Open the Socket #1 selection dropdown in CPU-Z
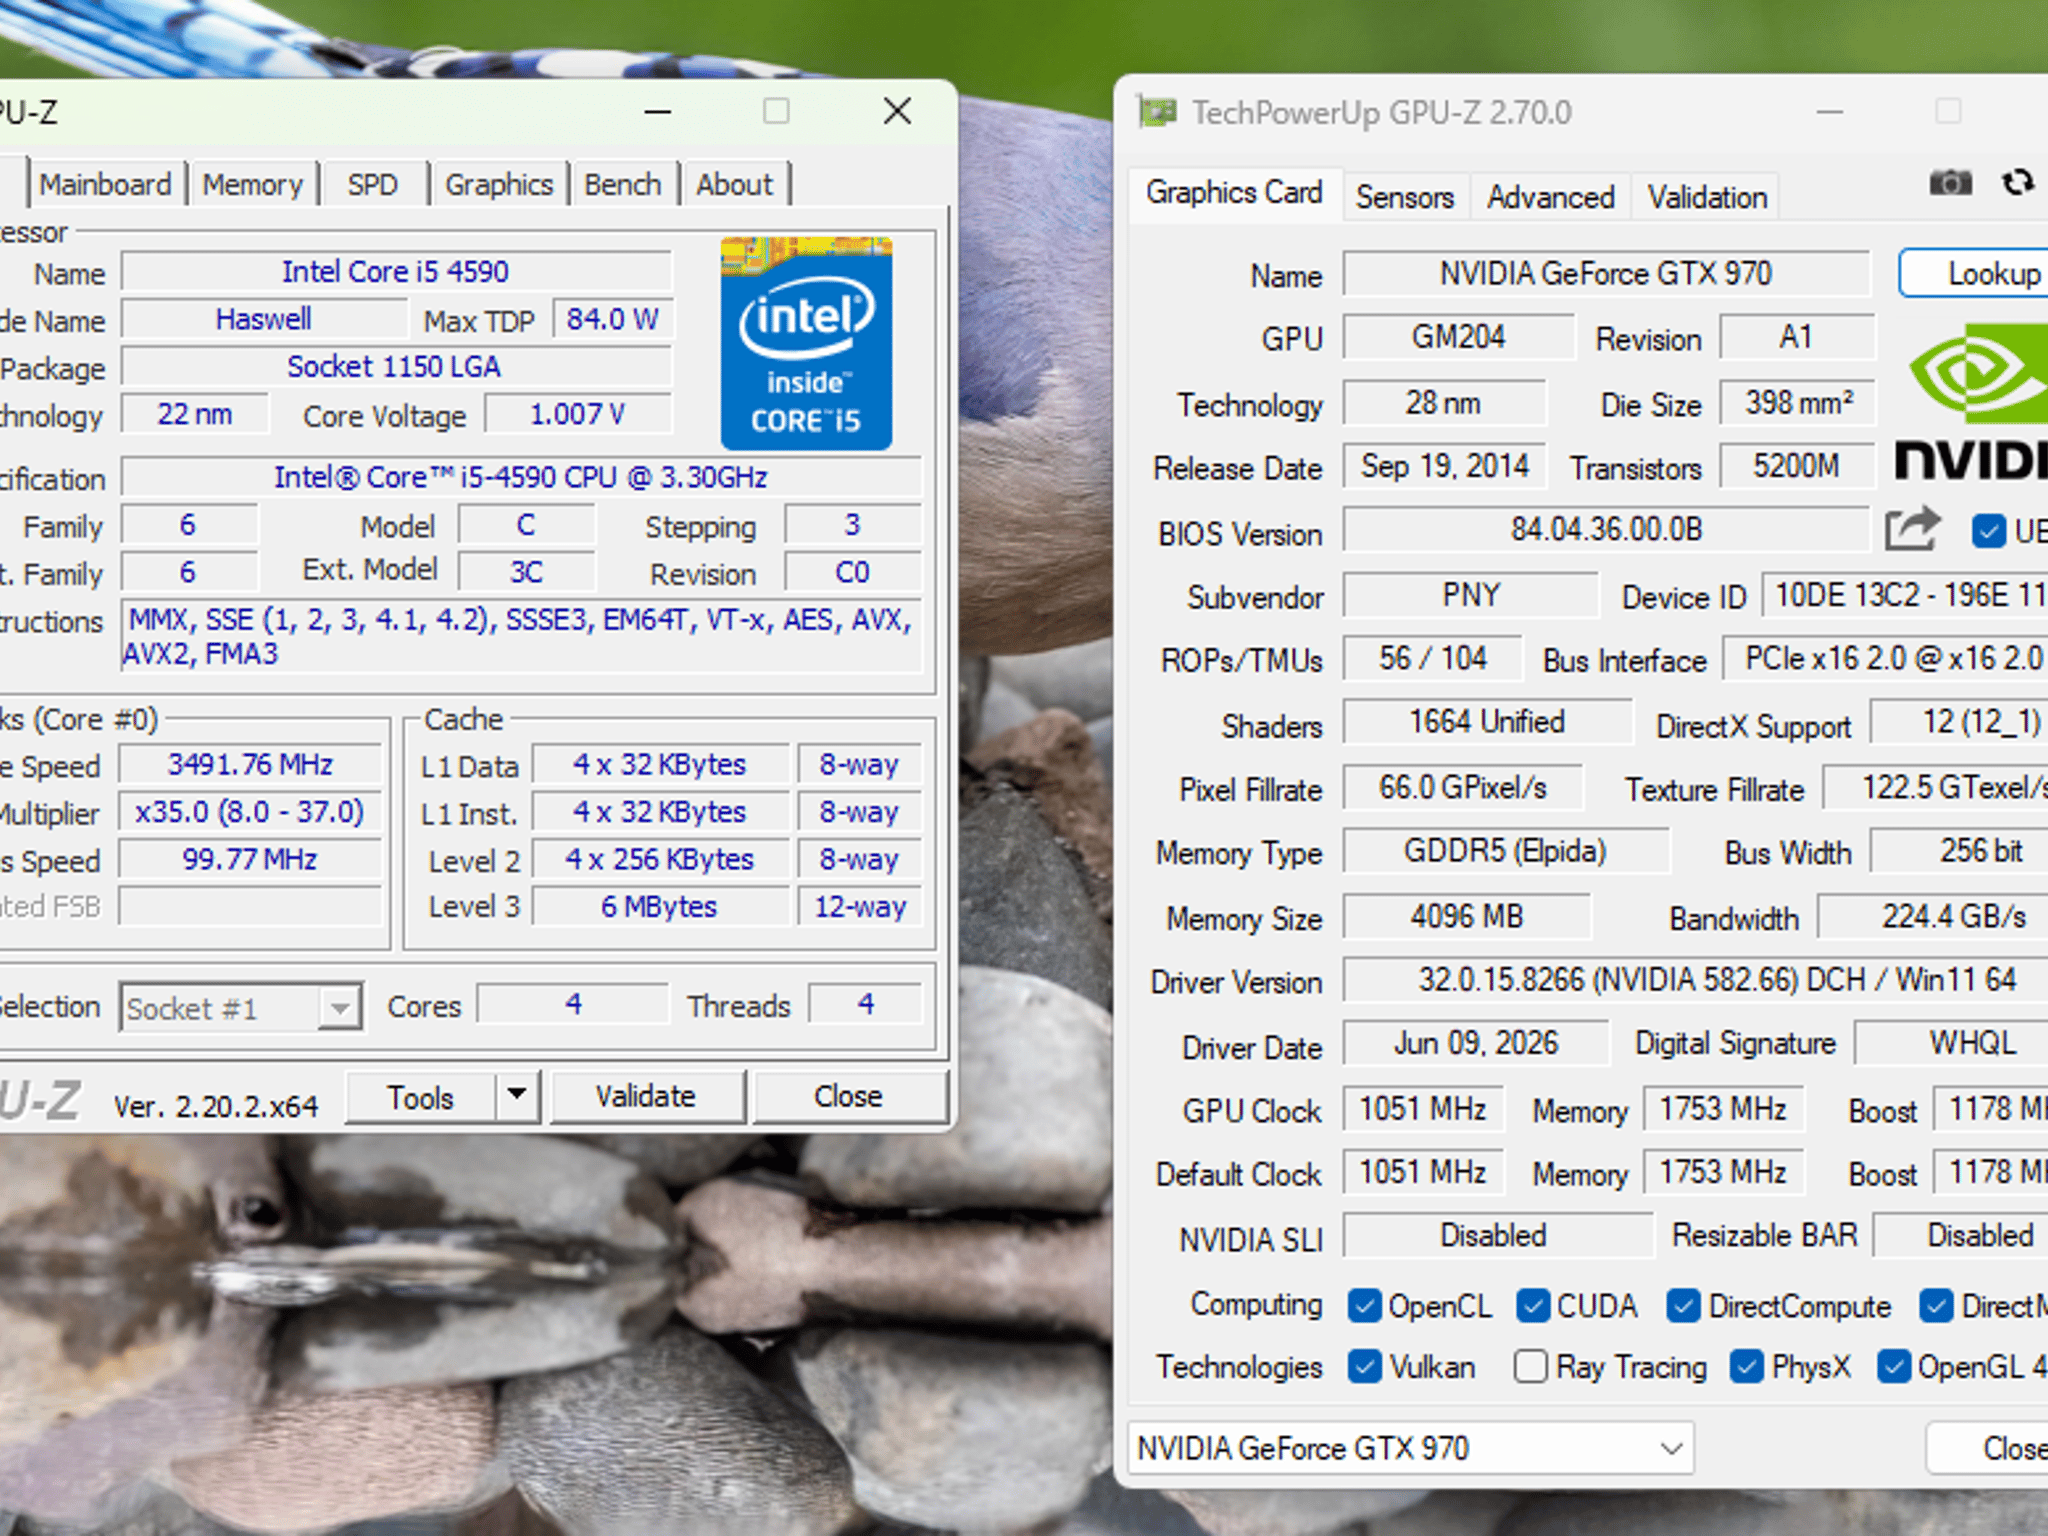The height and width of the screenshot is (1536, 2048). point(240,1006)
